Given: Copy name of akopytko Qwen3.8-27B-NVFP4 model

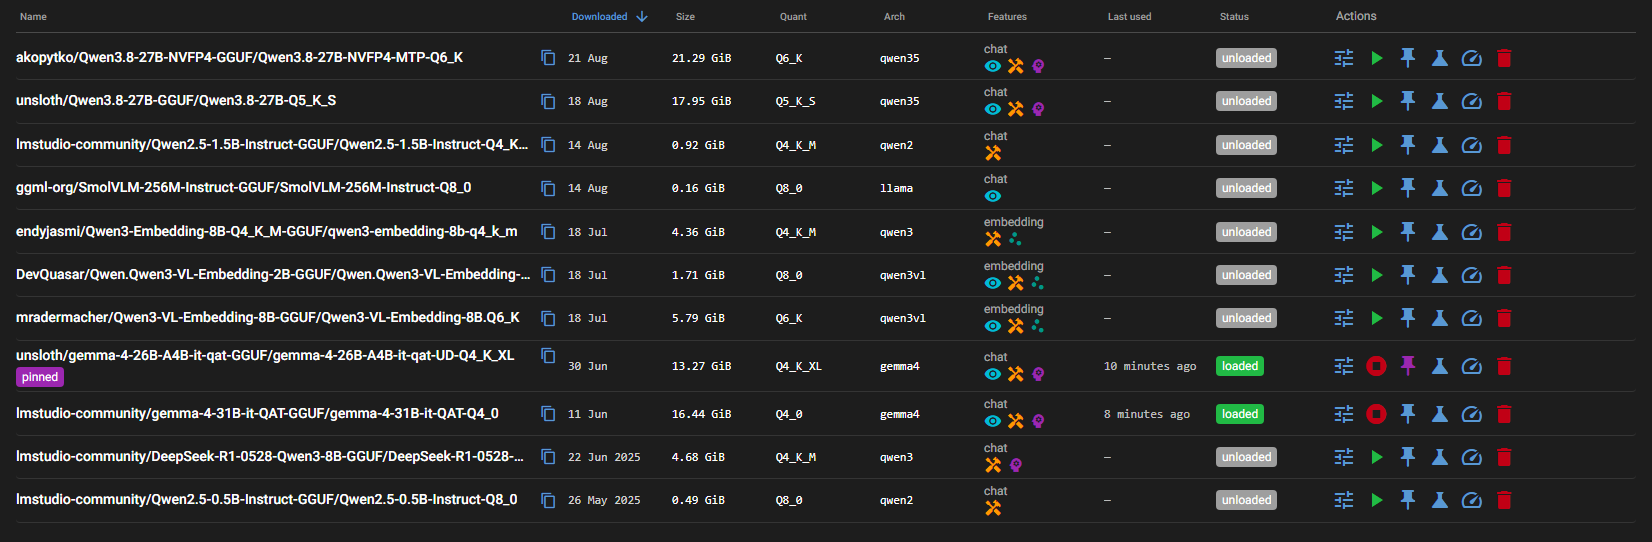Looking at the screenshot, I should tap(548, 58).
